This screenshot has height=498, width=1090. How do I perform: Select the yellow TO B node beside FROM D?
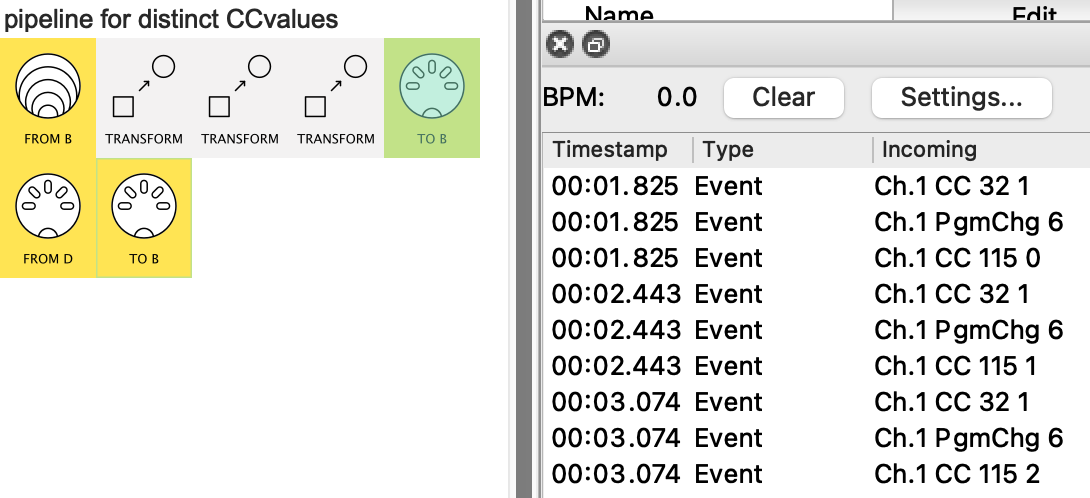coord(143,217)
